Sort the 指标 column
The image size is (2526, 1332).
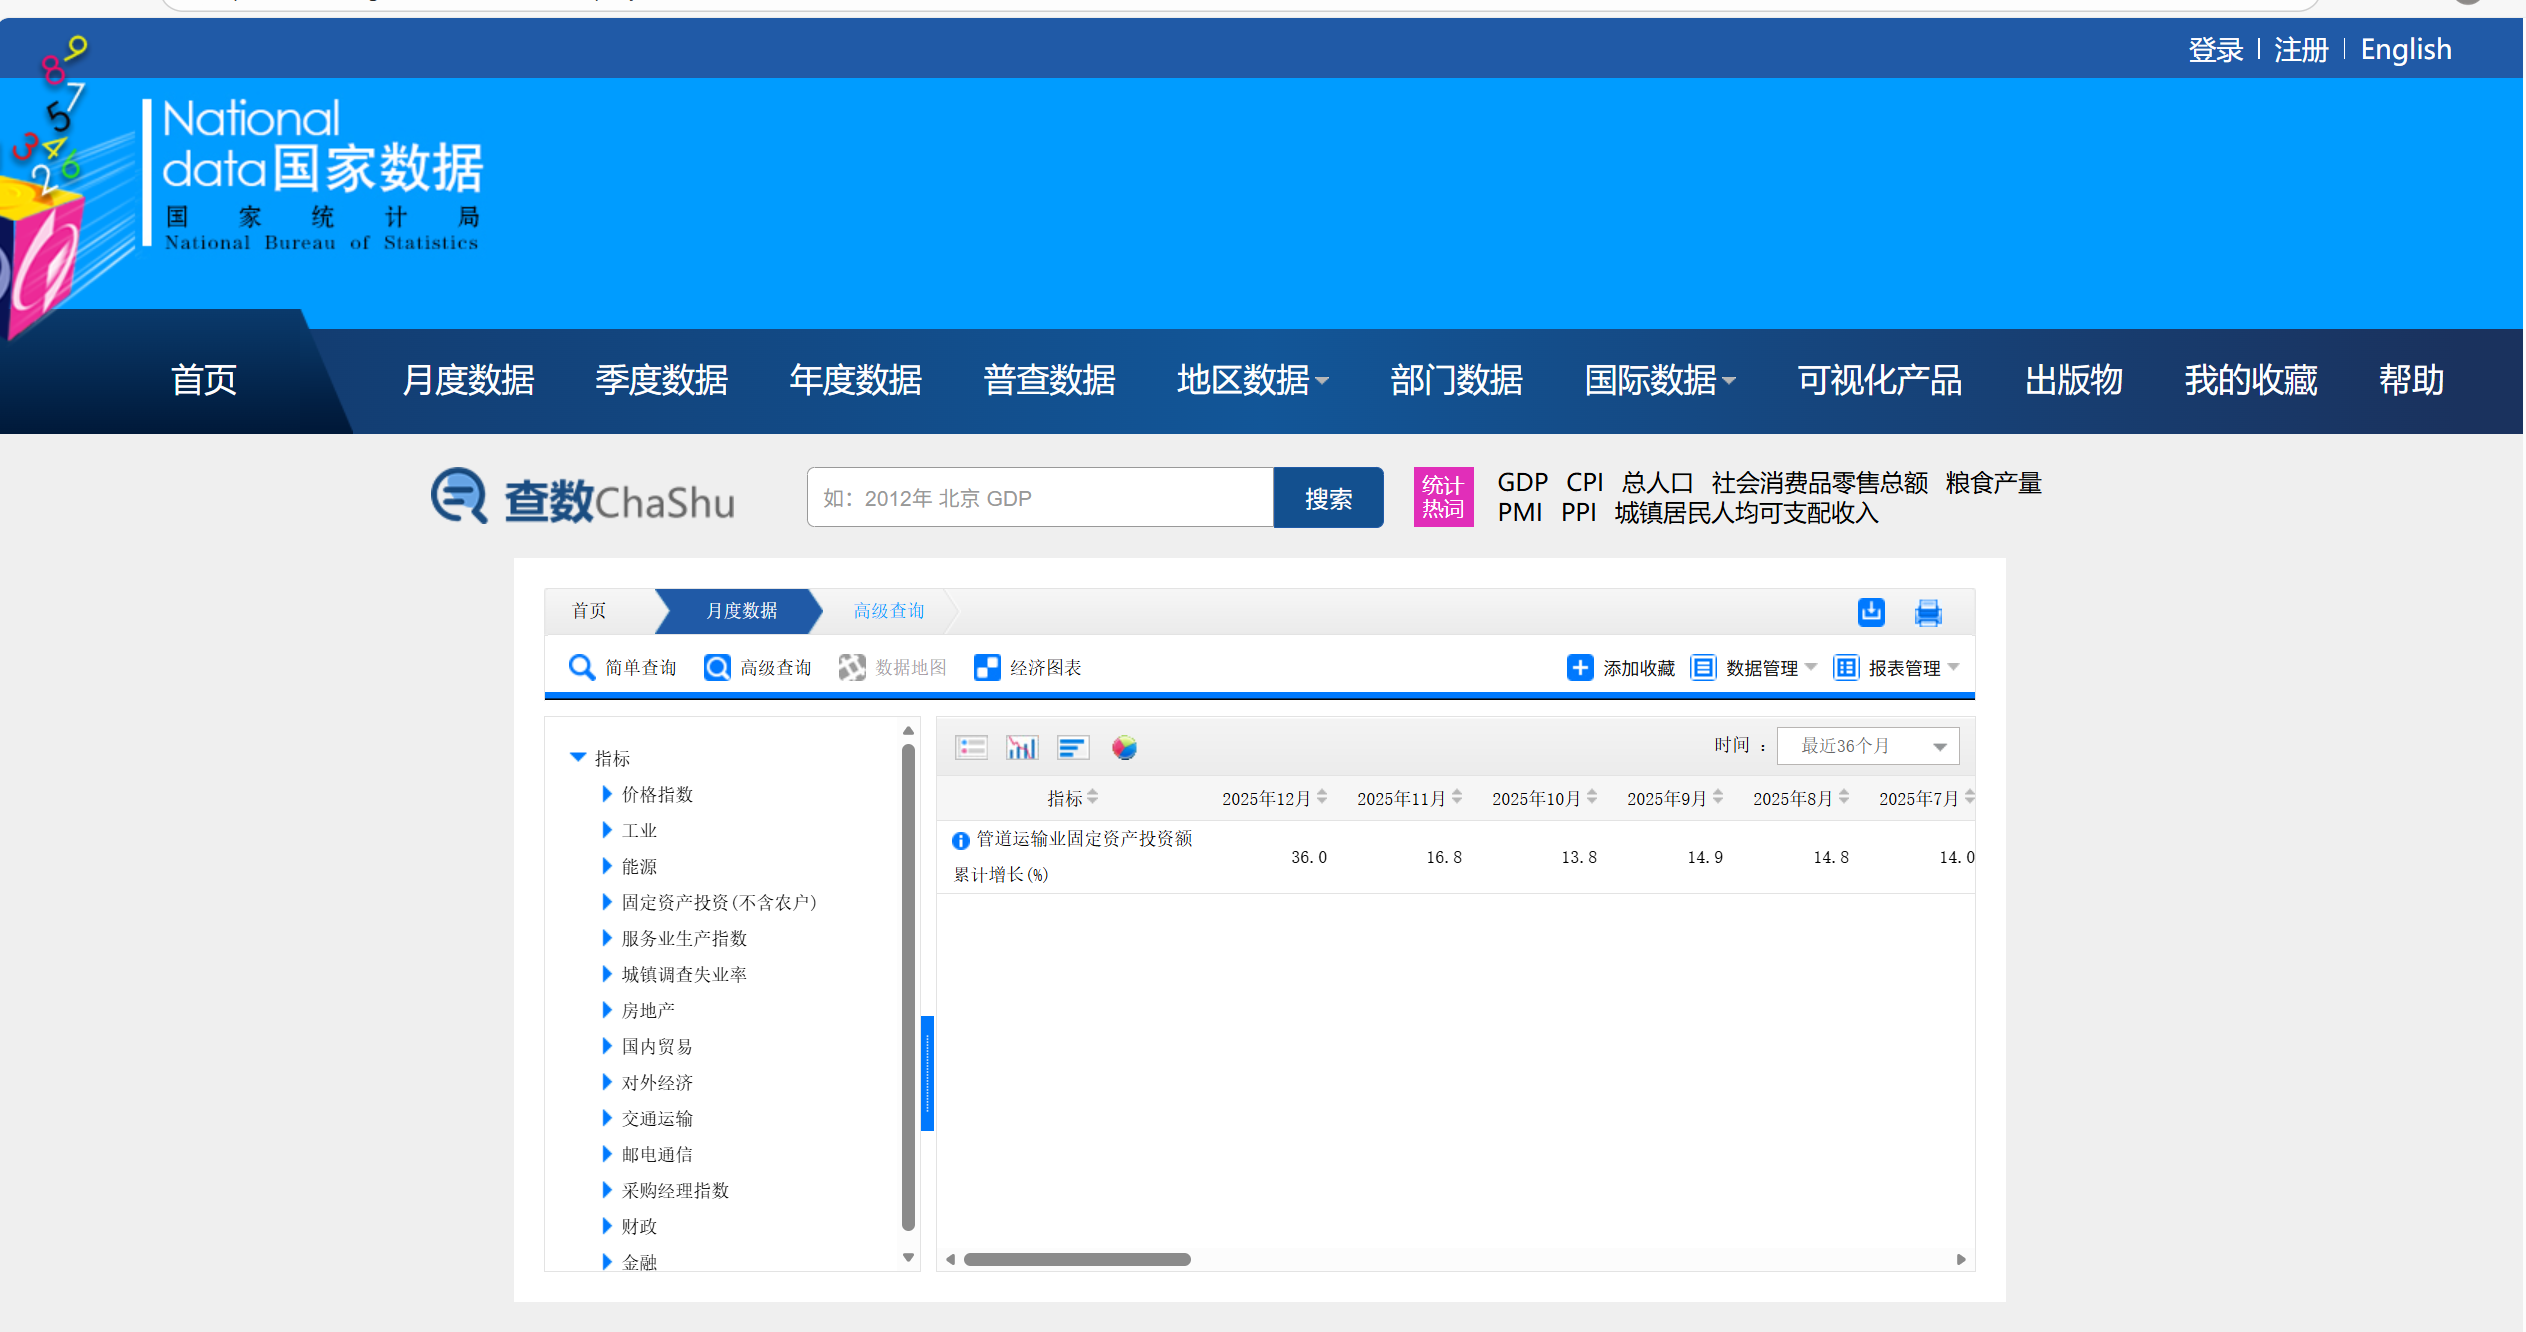pyautogui.click(x=1092, y=797)
